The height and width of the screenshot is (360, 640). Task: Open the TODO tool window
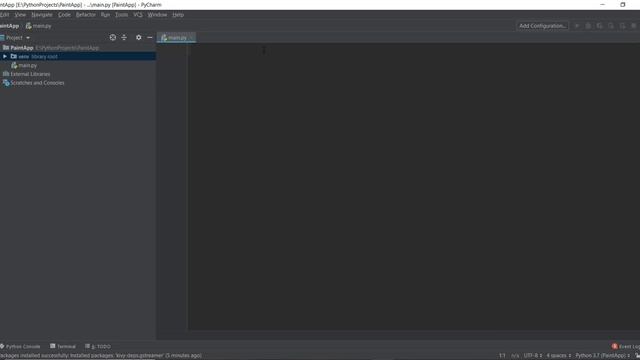click(x=98, y=346)
